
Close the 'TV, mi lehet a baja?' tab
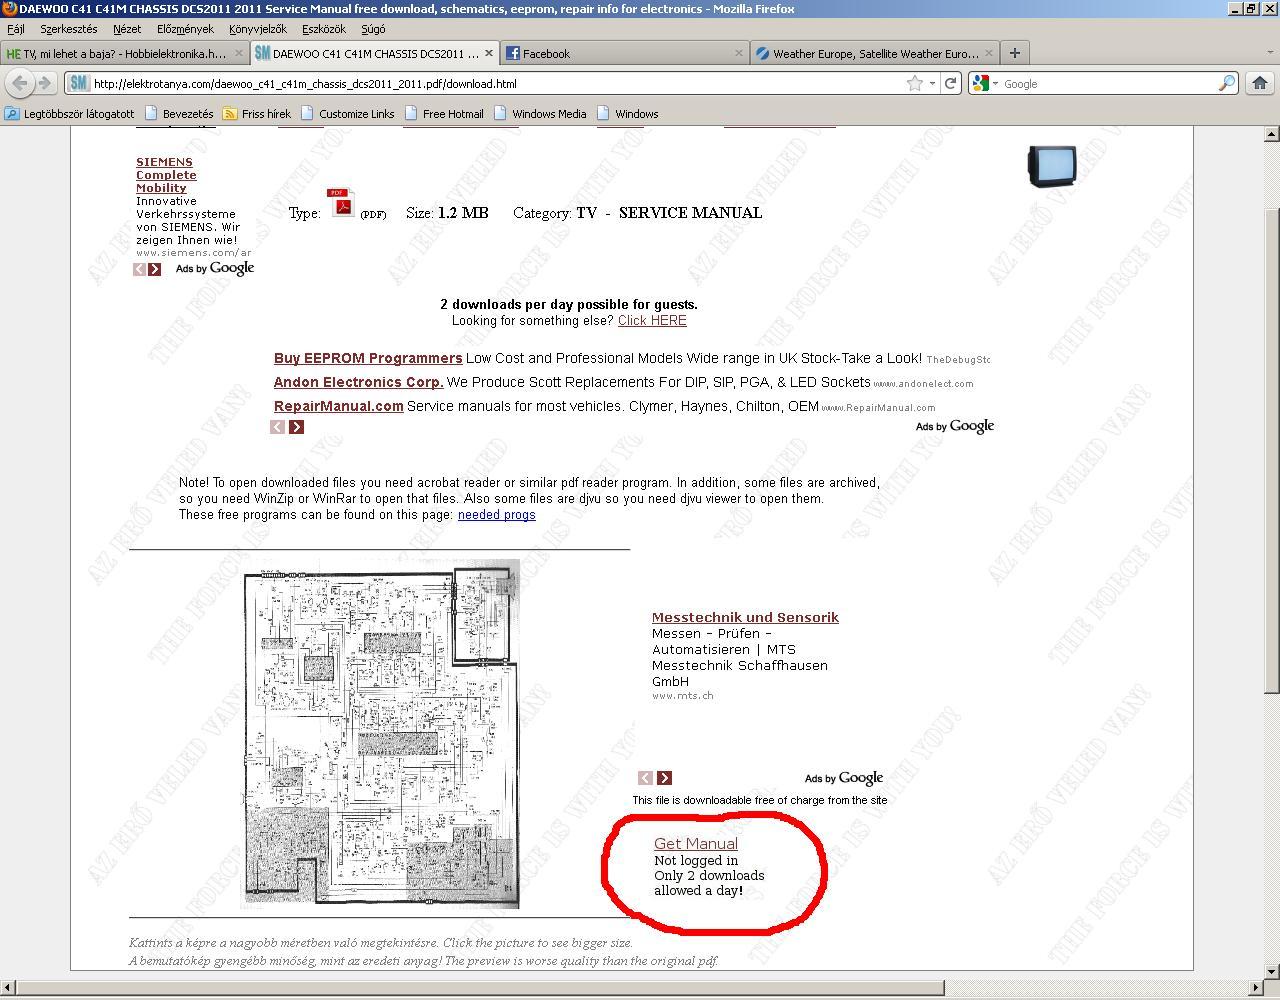point(238,53)
